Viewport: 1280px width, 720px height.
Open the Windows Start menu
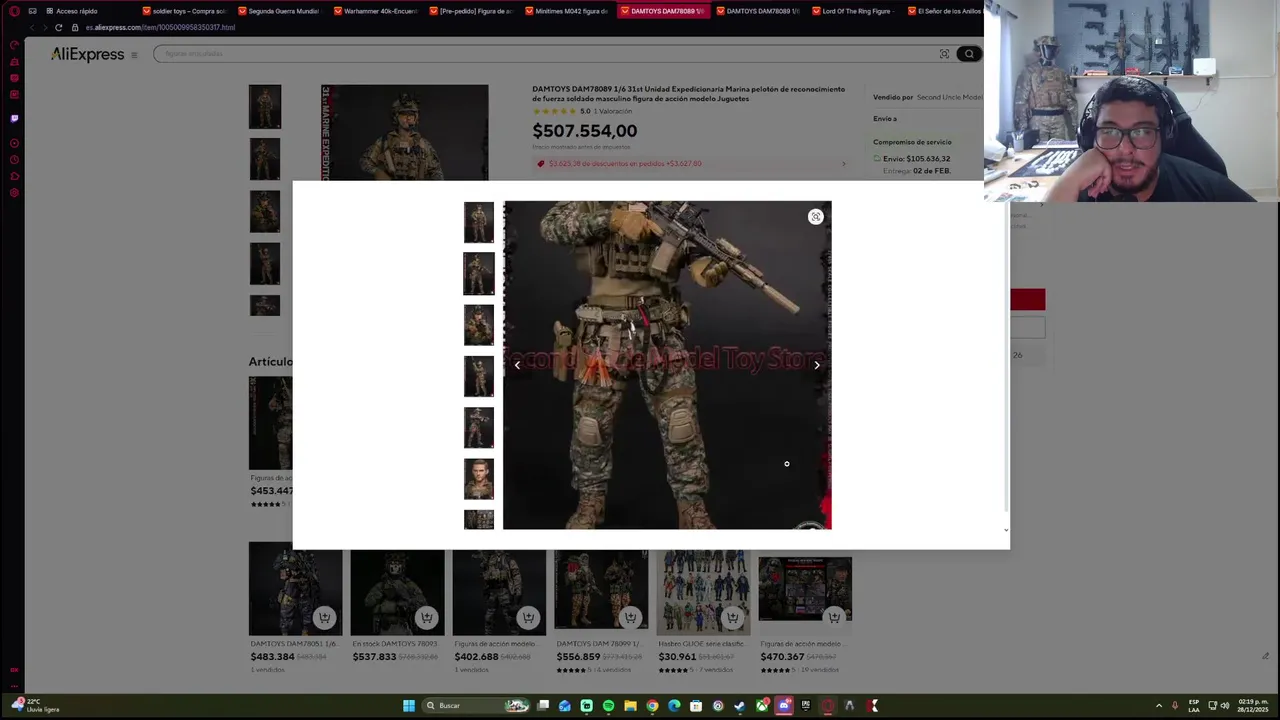[x=409, y=706]
